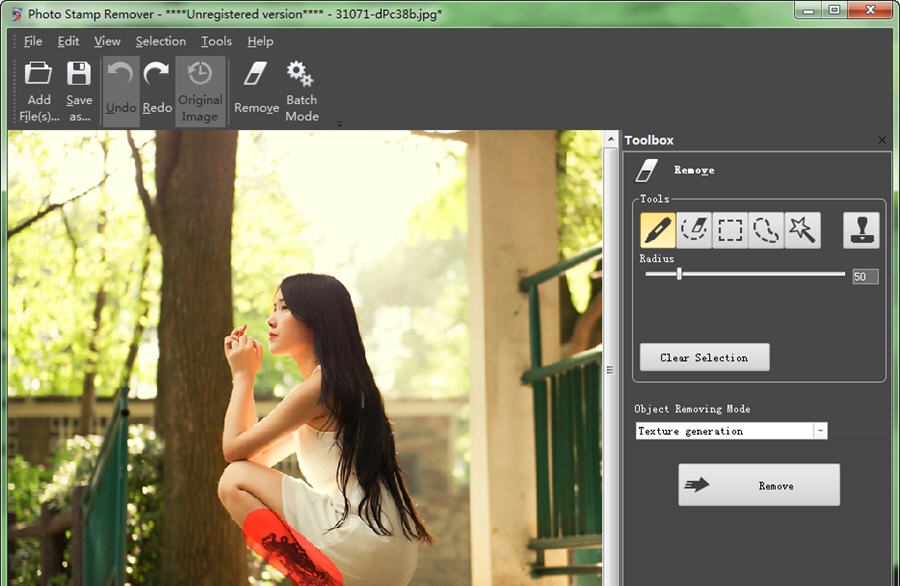Select the clone stamp tool
Image resolution: width=900 pixels, height=586 pixels.
(861, 229)
